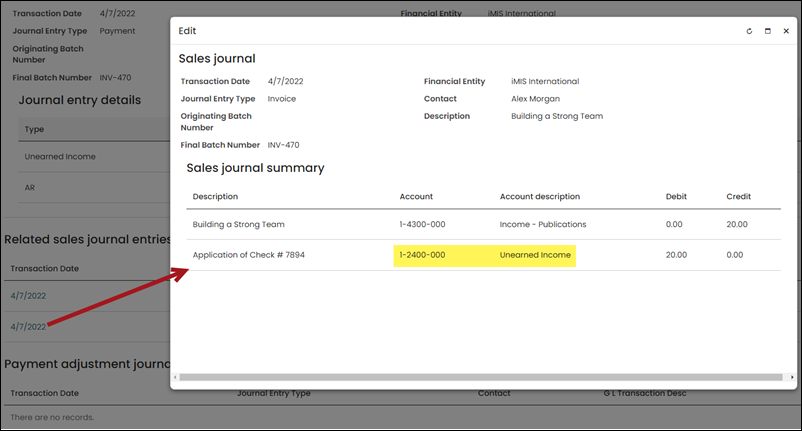Click Type column header in background page
The height and width of the screenshot is (431, 802).
click(34, 129)
